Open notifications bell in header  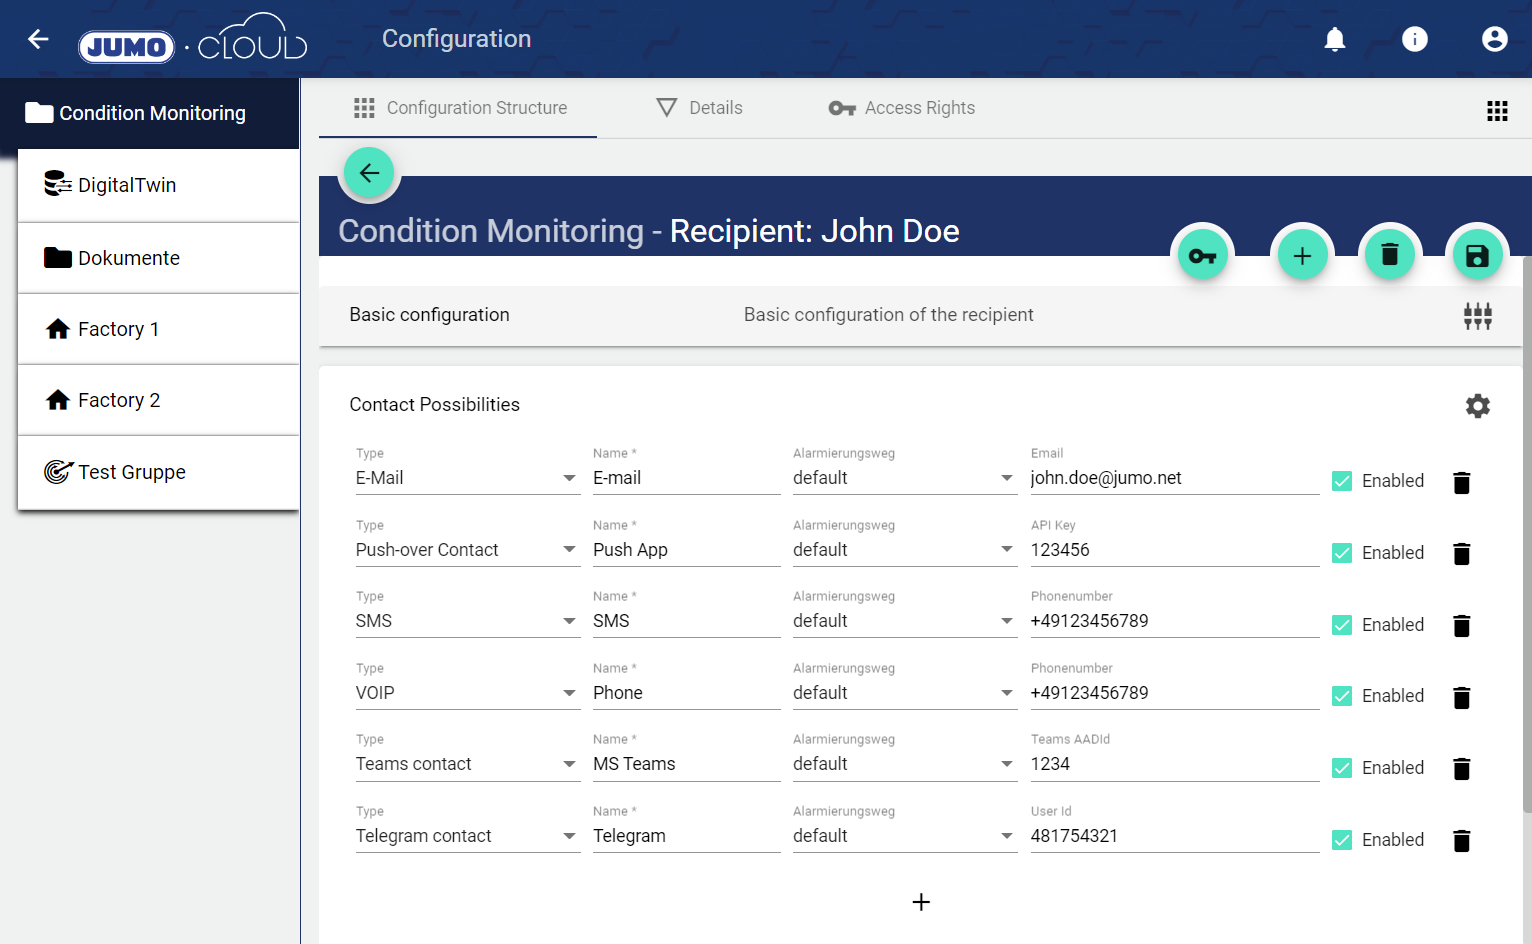(1334, 39)
